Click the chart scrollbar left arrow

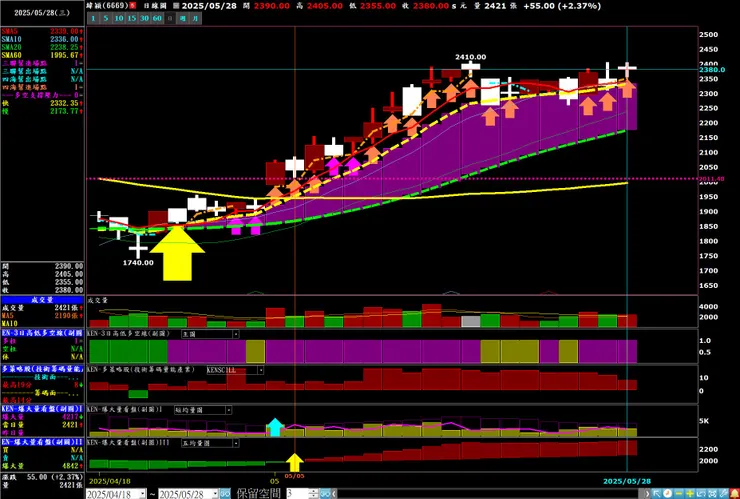[x=333, y=494]
